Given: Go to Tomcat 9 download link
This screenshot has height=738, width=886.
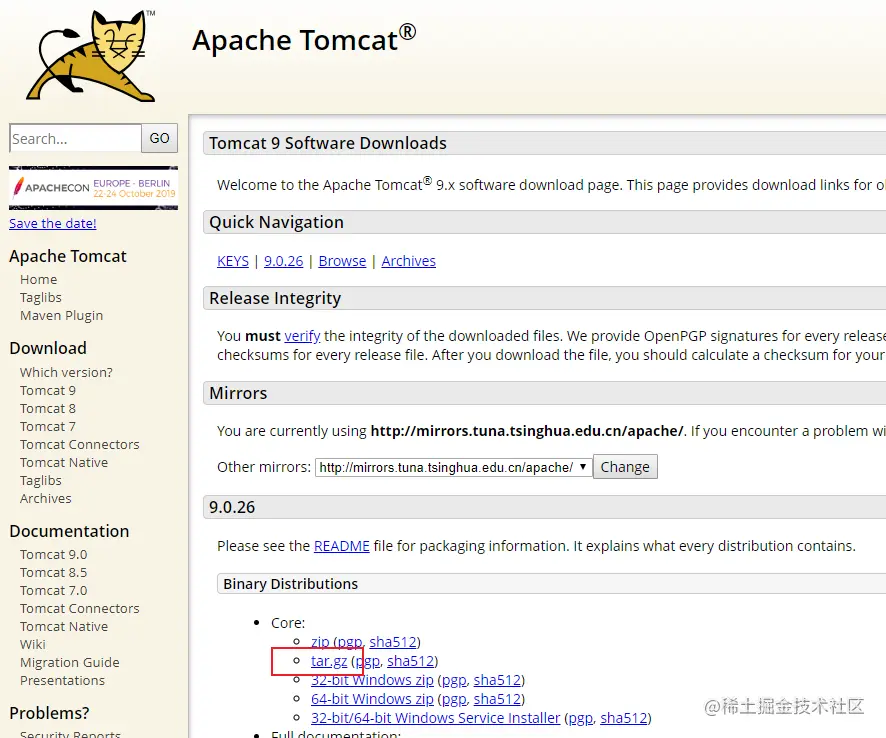Looking at the screenshot, I should [x=47, y=390].
